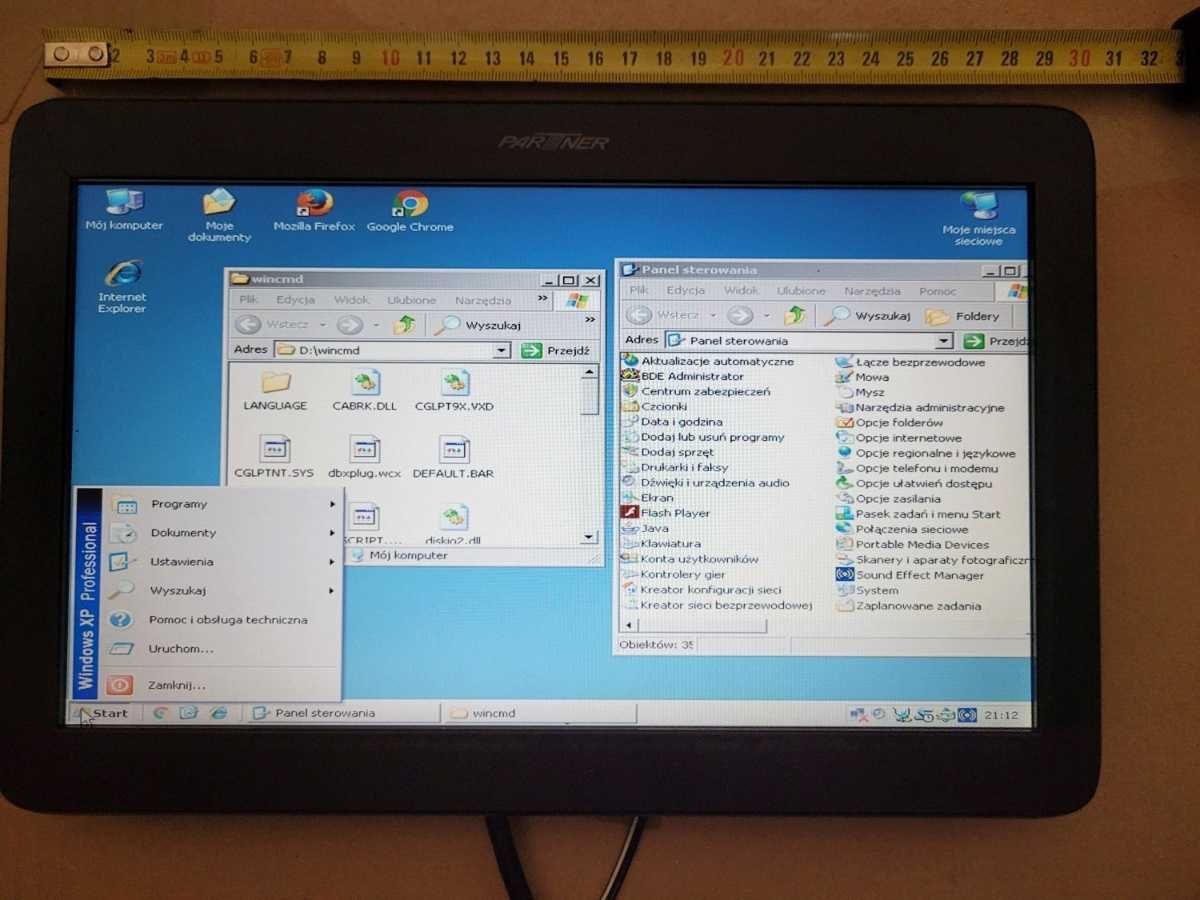Open Mysz in Panel sterowania
Viewport: 1200px width, 900px height.
pos(861,392)
